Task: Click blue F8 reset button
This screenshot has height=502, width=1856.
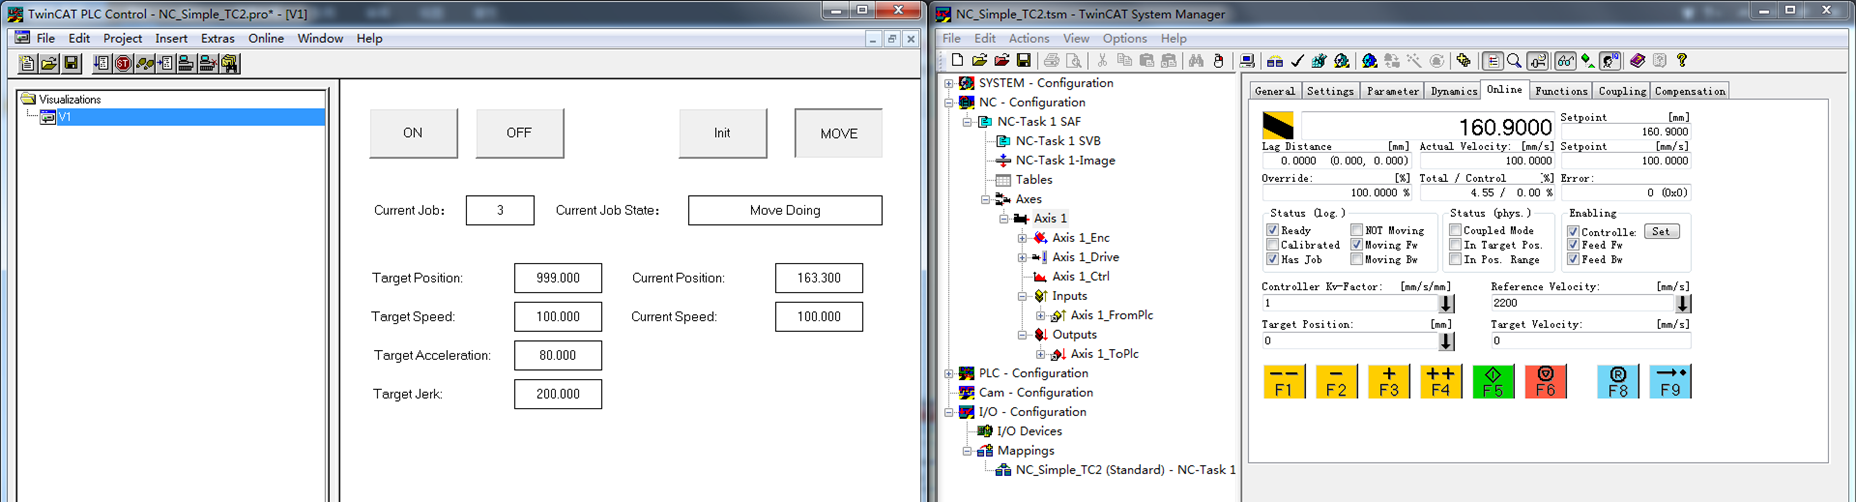Action: [1618, 381]
